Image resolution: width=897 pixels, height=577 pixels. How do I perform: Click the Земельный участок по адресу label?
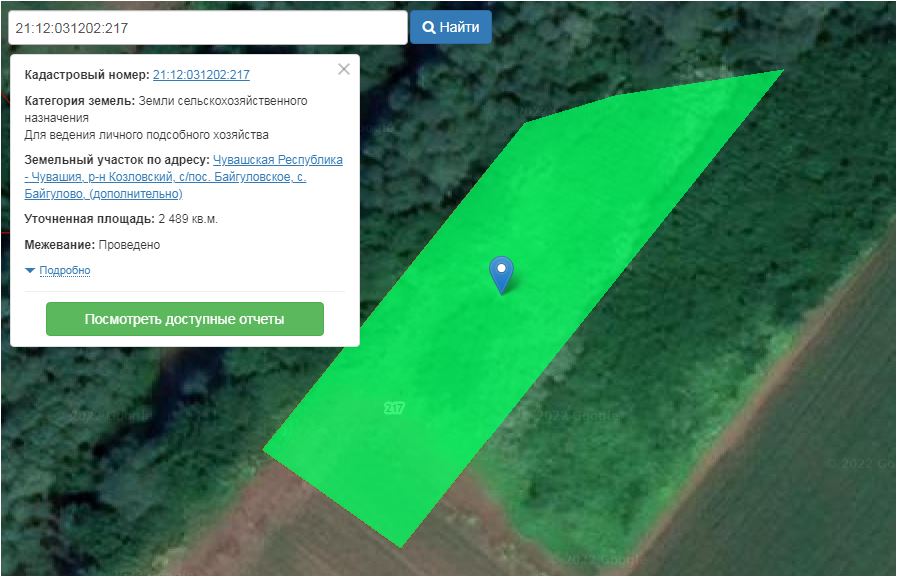point(116,160)
